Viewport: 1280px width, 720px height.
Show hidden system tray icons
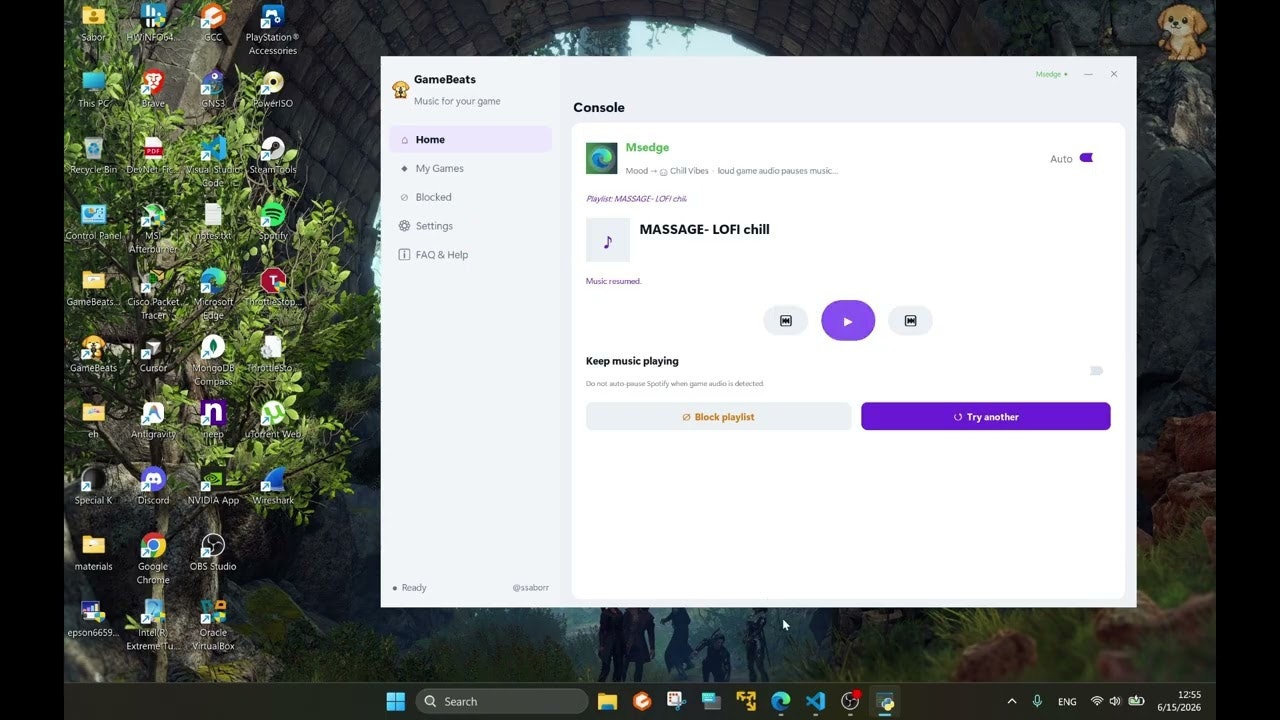tap(1011, 701)
